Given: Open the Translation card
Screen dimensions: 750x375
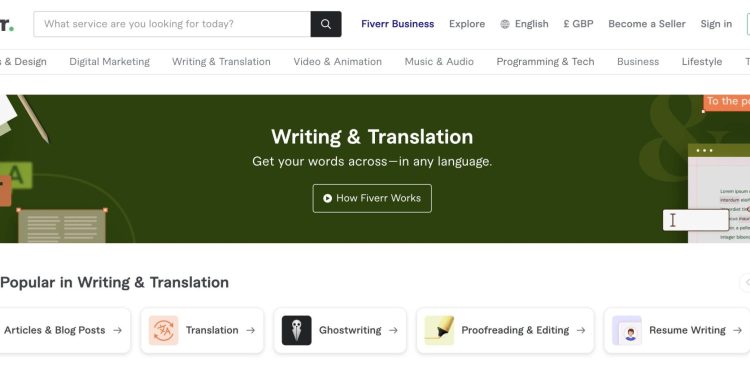Looking at the screenshot, I should pyautogui.click(x=202, y=331).
